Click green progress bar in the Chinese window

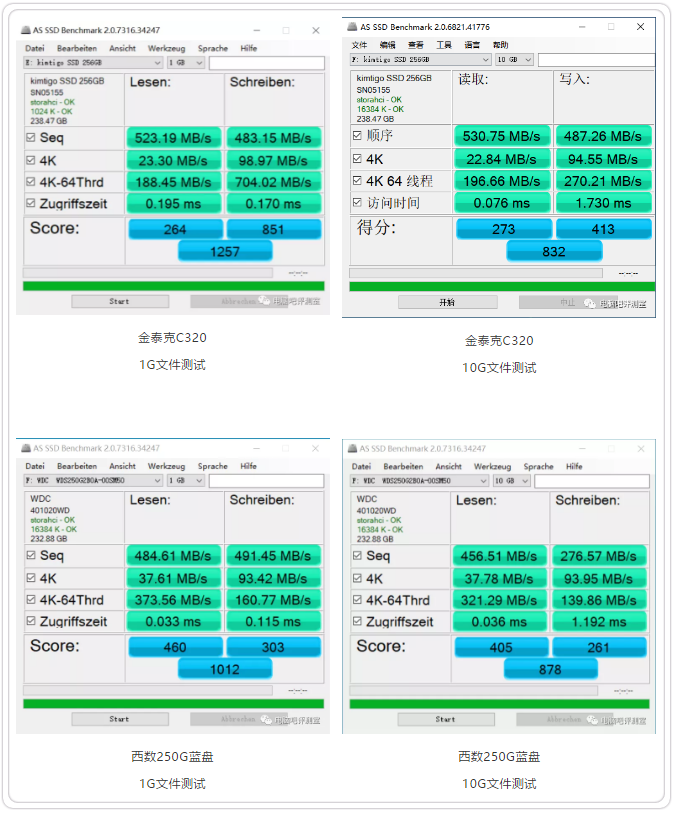tap(500, 286)
